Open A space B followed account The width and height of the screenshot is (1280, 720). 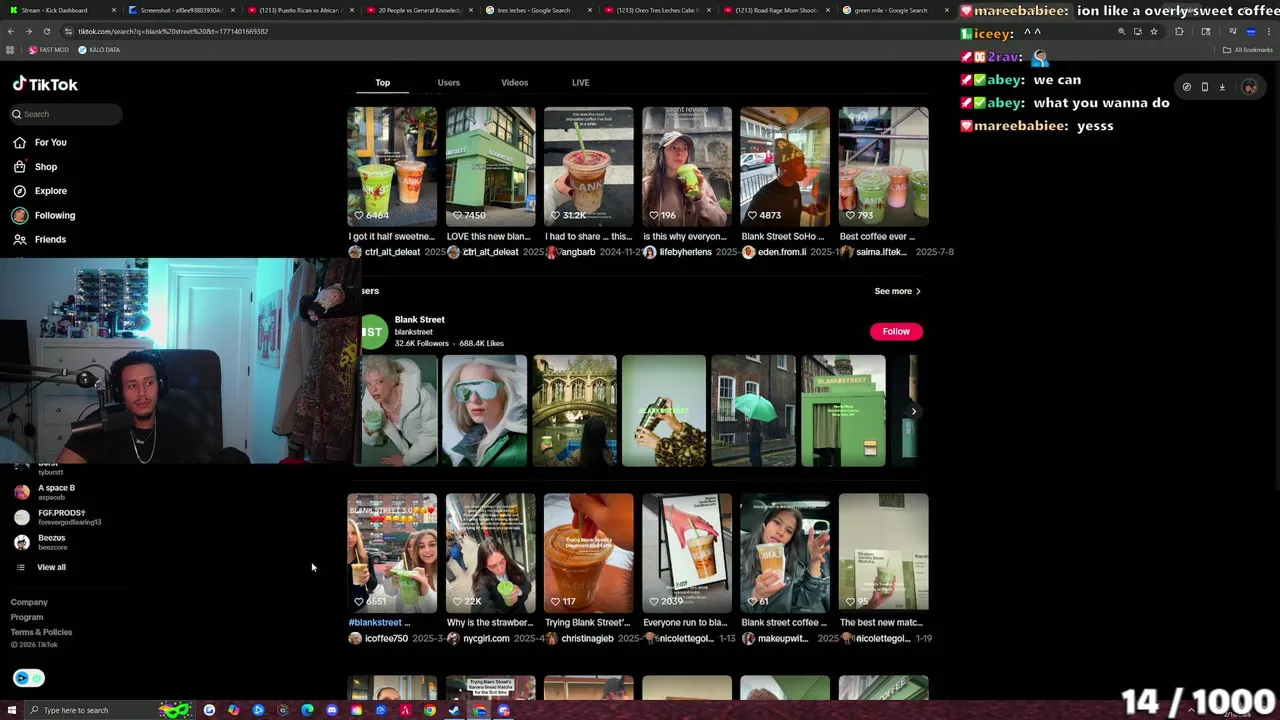[56, 491]
